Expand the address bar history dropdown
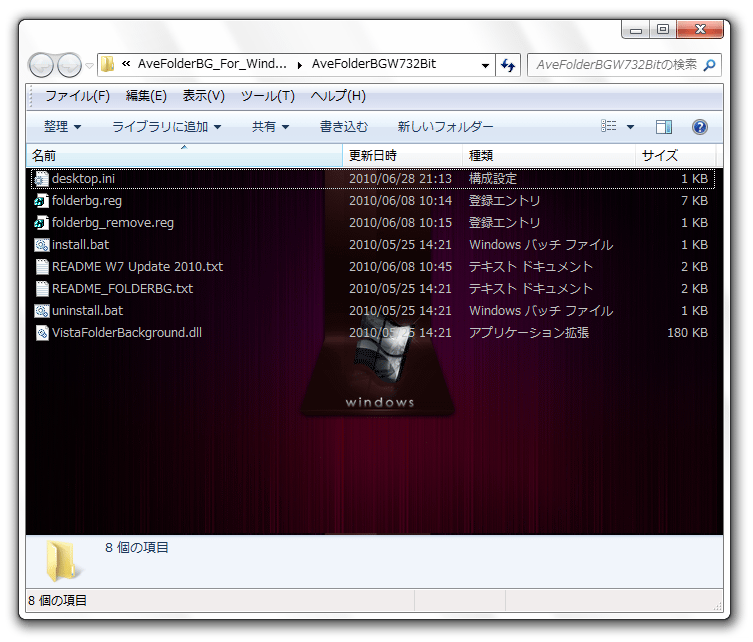 tap(486, 65)
